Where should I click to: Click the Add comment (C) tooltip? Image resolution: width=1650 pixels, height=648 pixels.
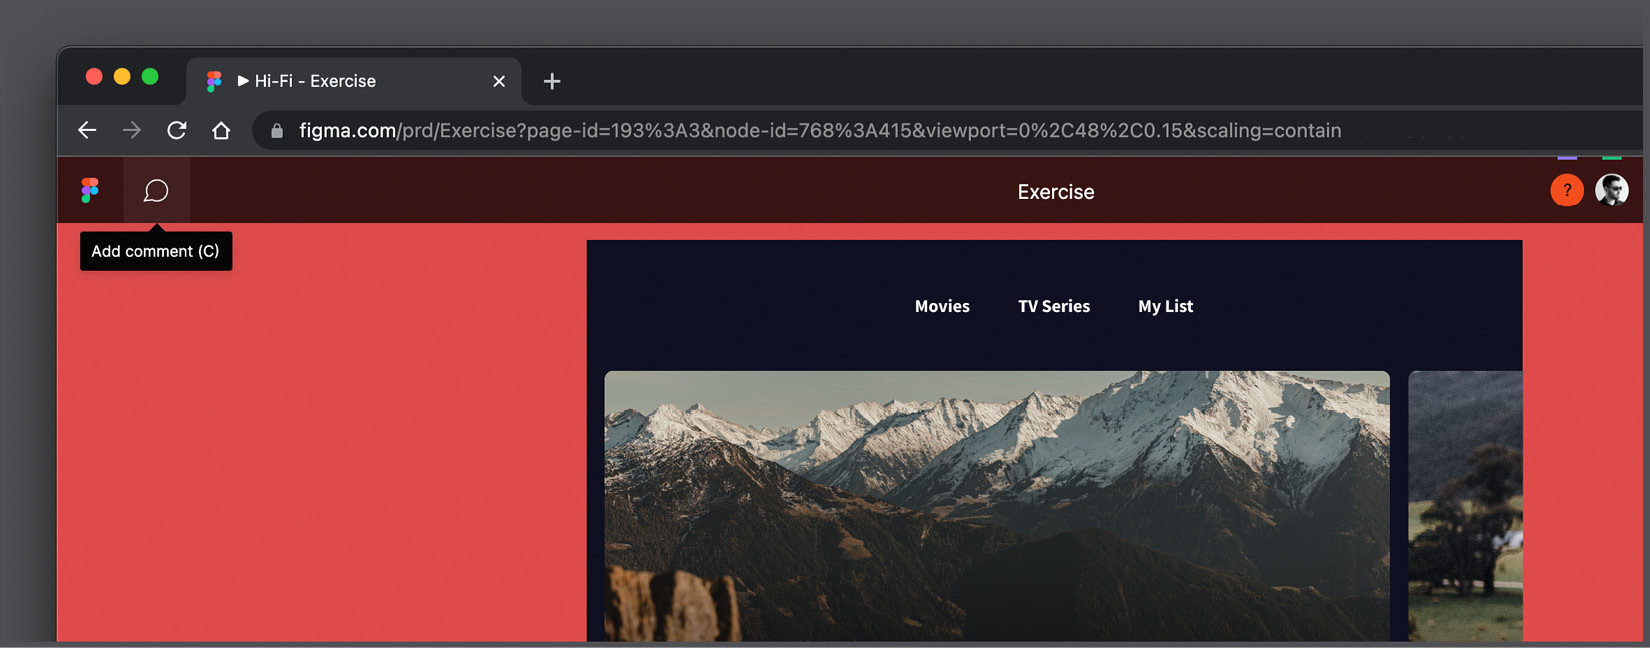156,251
